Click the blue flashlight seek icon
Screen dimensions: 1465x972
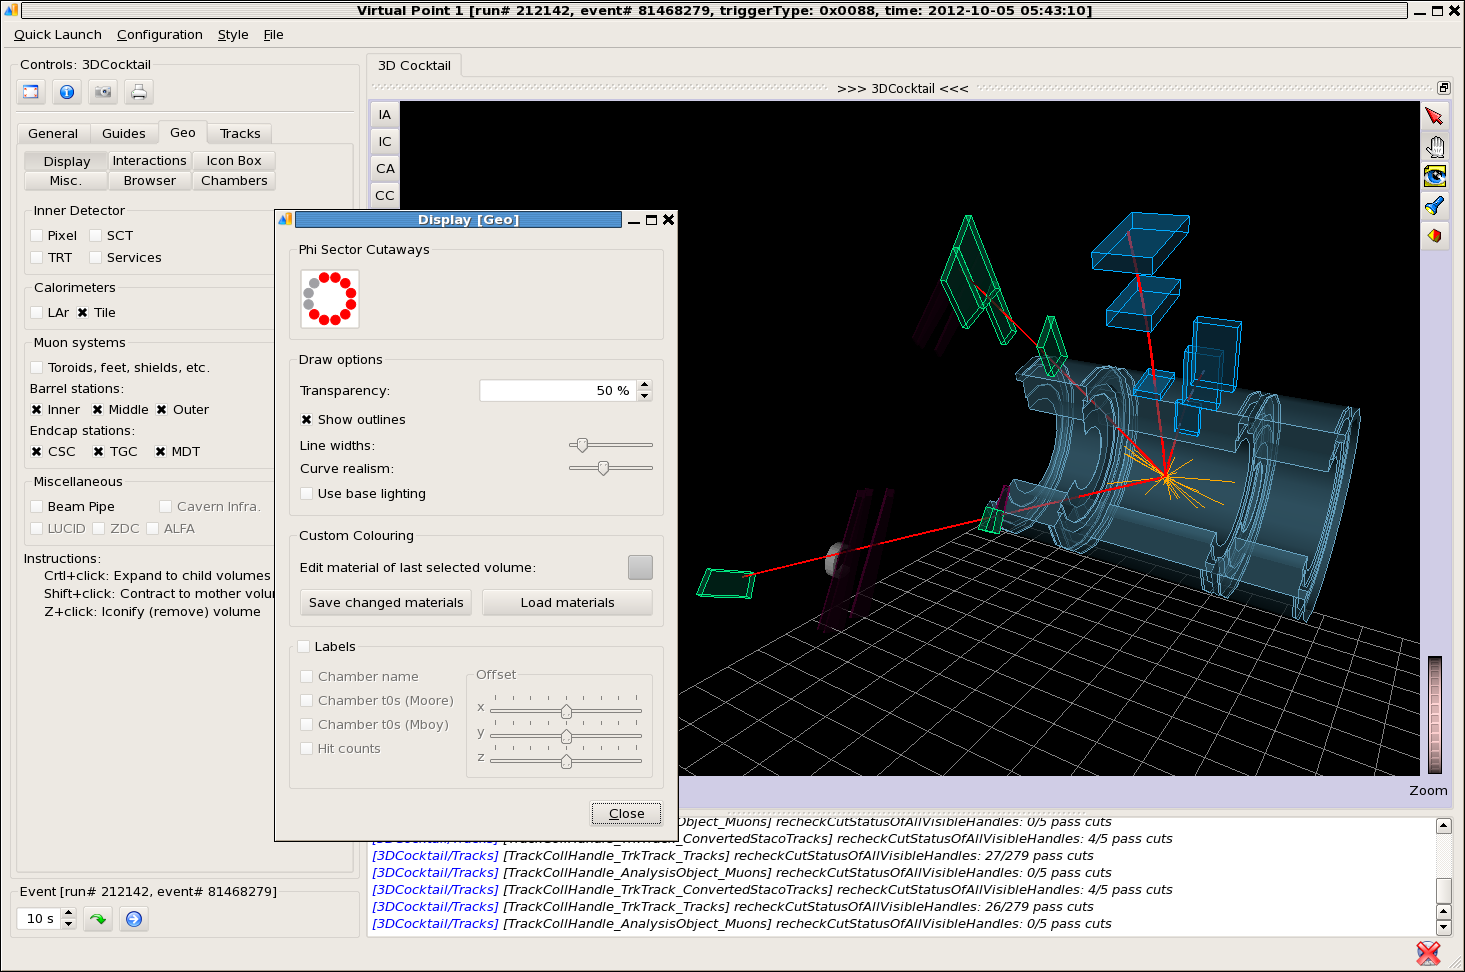pos(1435,206)
